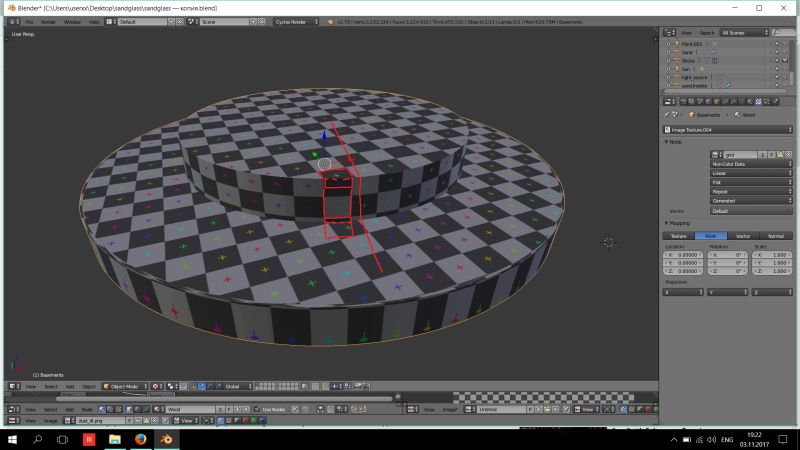Select the light_source object in outliner
Screen dimensions: 800x450
coord(694,77)
